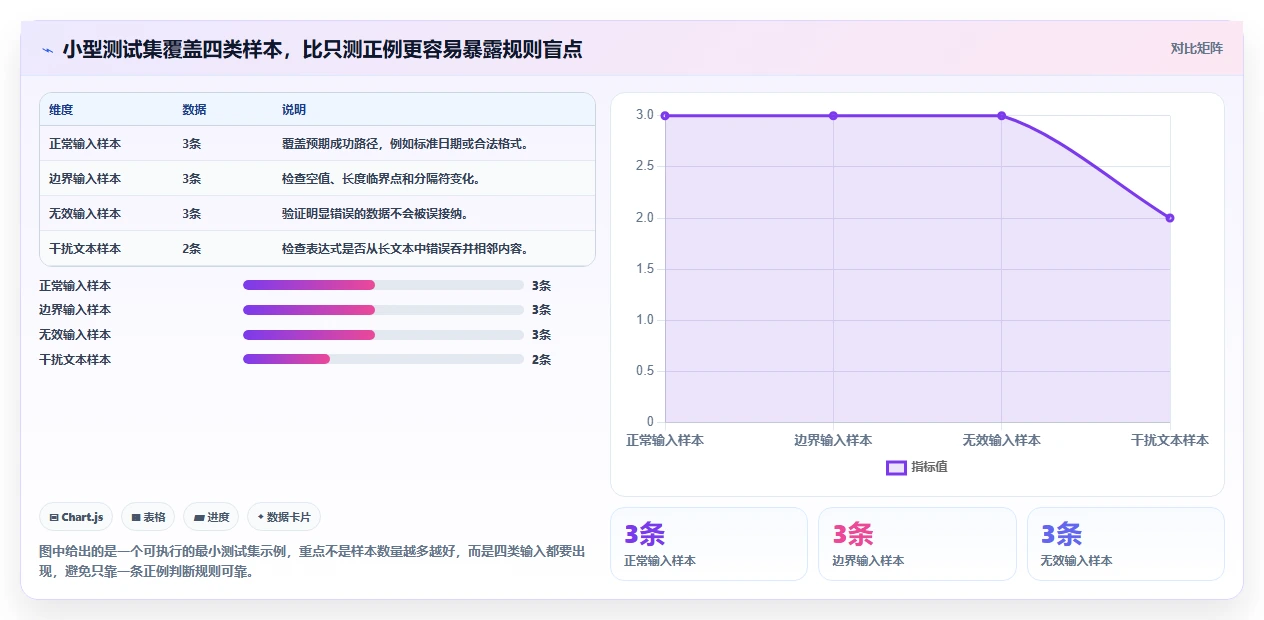Screen dimensions: 1264x620
Task: Click the 2条 value in the table
Action: [x=192, y=249]
